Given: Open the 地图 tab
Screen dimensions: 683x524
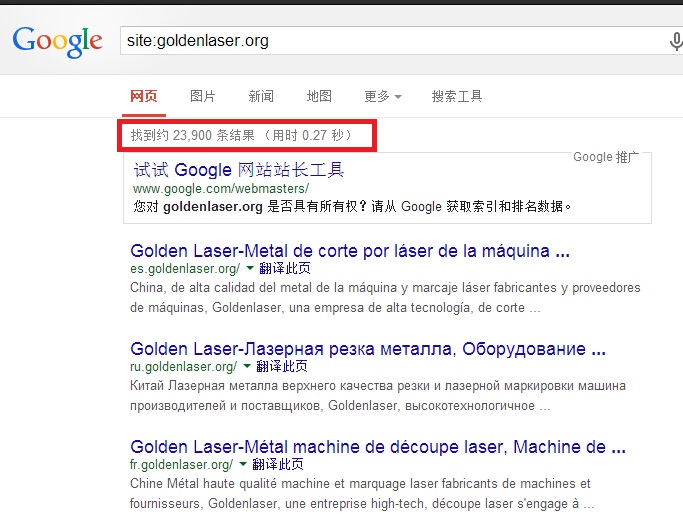Looking at the screenshot, I should click(x=319, y=96).
